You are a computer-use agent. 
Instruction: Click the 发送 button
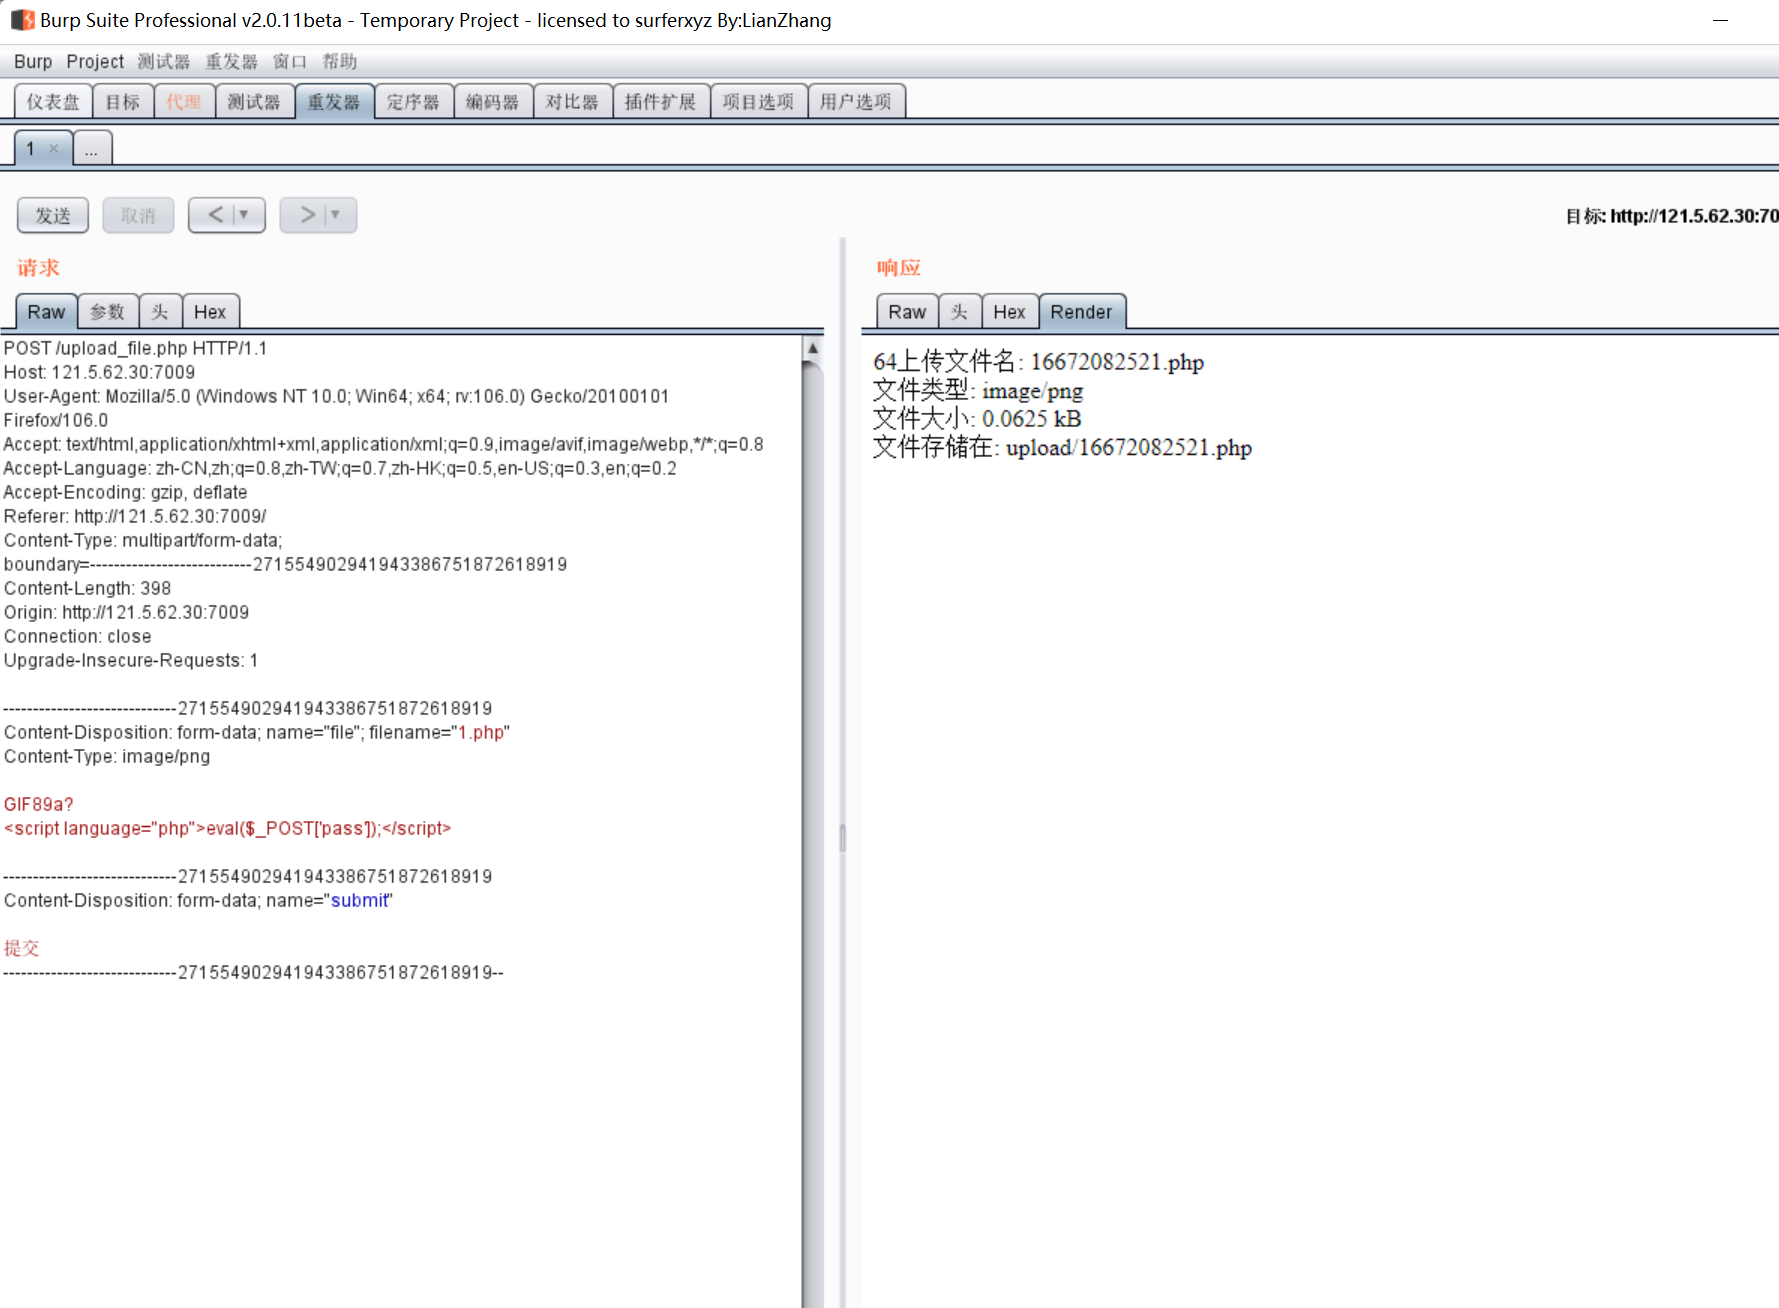pos(53,216)
